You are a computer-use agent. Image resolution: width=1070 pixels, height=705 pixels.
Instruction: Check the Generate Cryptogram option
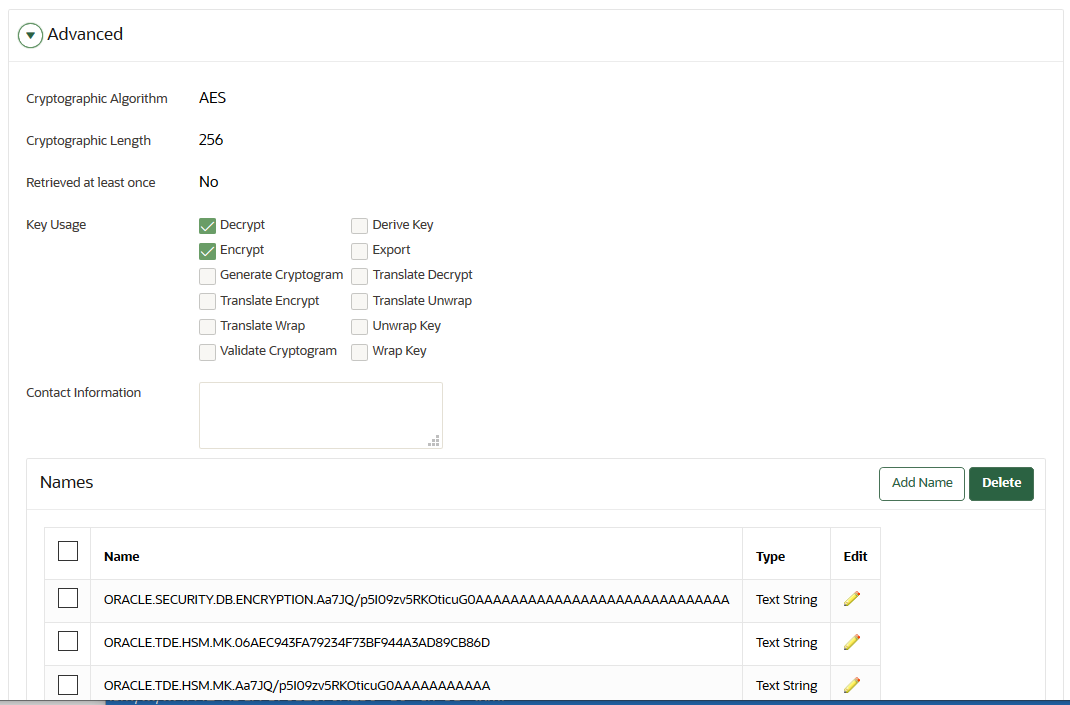[207, 275]
